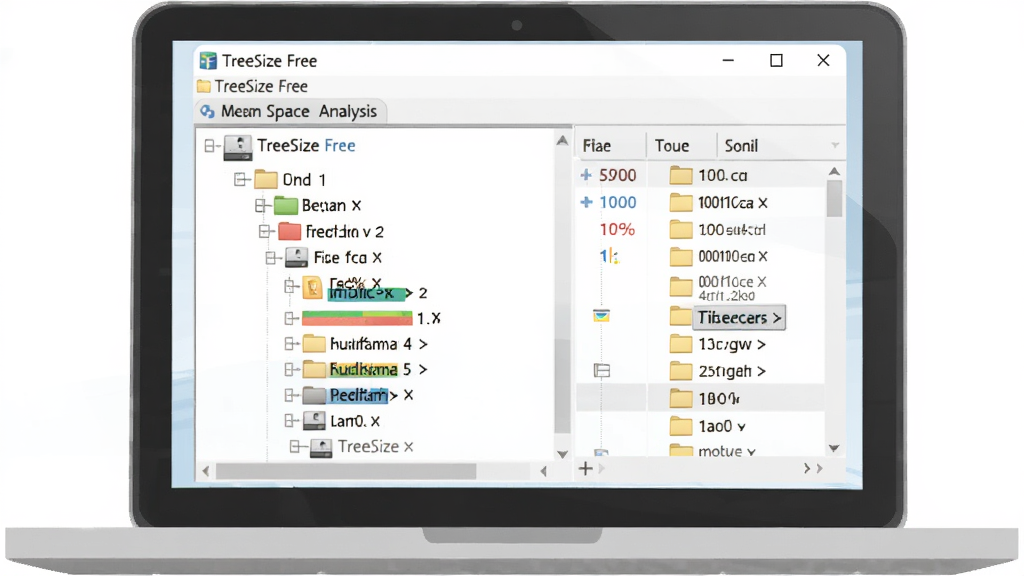This screenshot has width=1024, height=576.
Task: Expand the node before the 1.X bar
Action: 290,318
